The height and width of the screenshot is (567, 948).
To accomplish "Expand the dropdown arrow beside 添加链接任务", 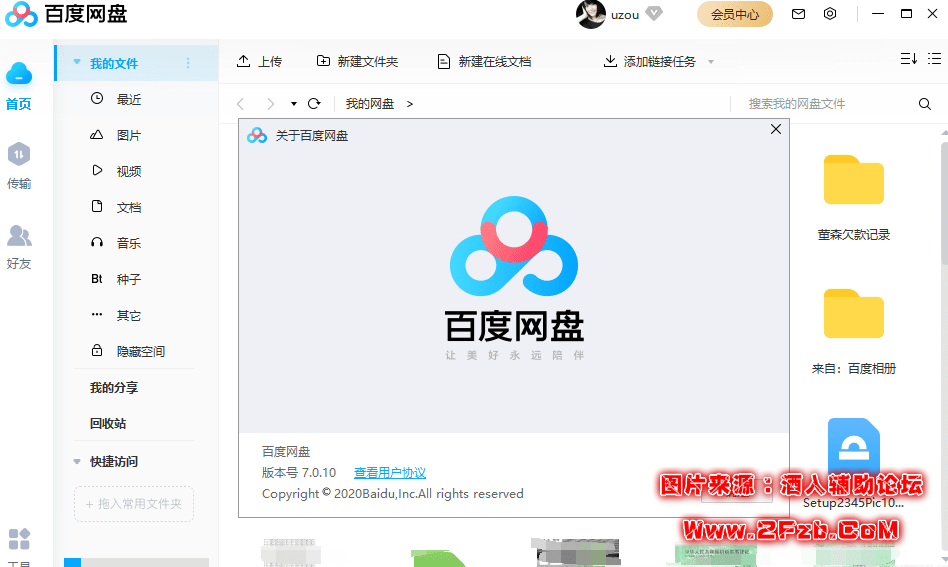I will click(x=711, y=62).
